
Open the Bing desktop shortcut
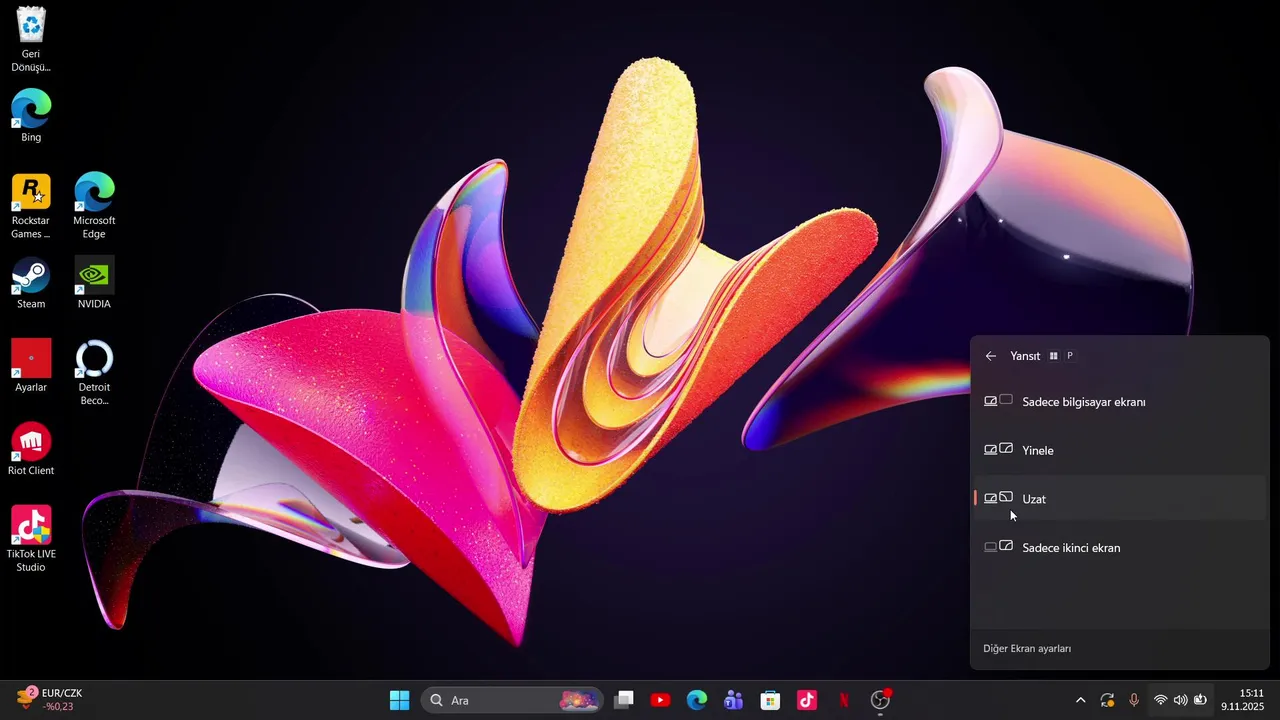pos(31,116)
